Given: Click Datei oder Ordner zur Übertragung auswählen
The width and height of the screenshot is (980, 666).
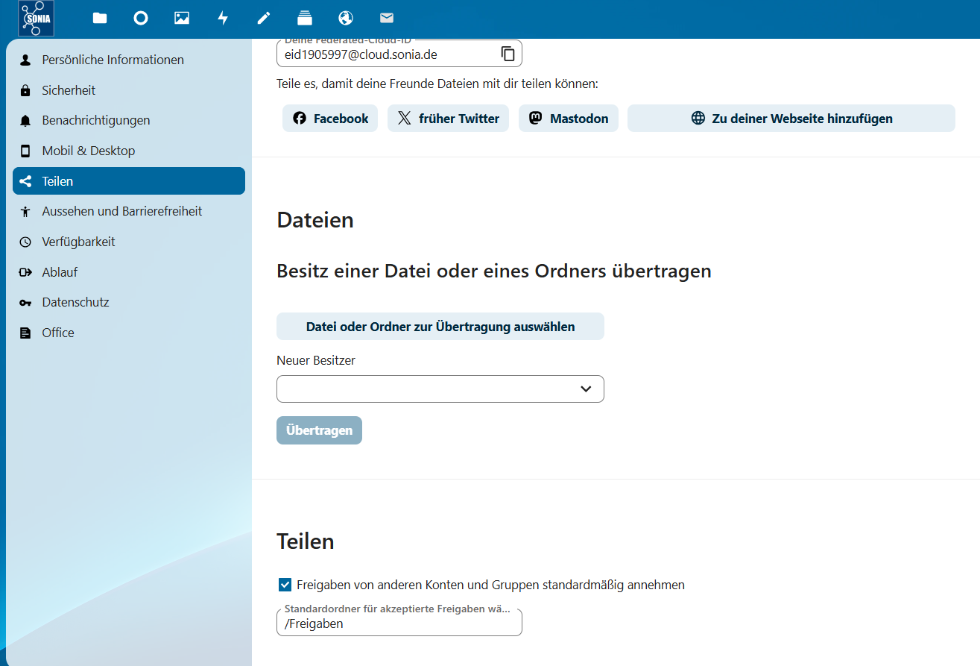Looking at the screenshot, I should (440, 326).
